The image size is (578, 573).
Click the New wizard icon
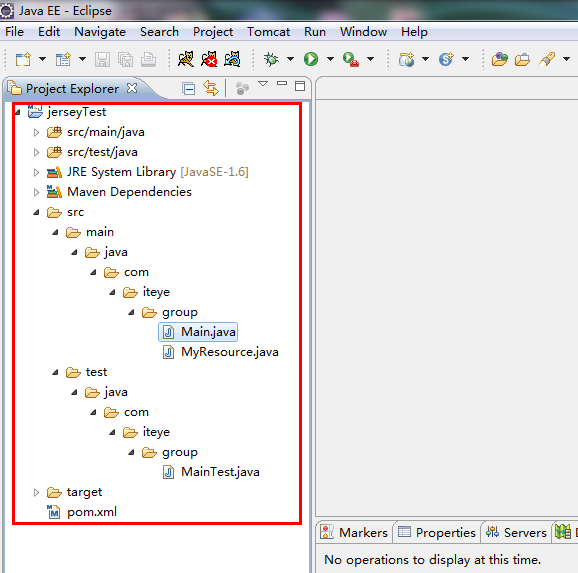click(23, 59)
